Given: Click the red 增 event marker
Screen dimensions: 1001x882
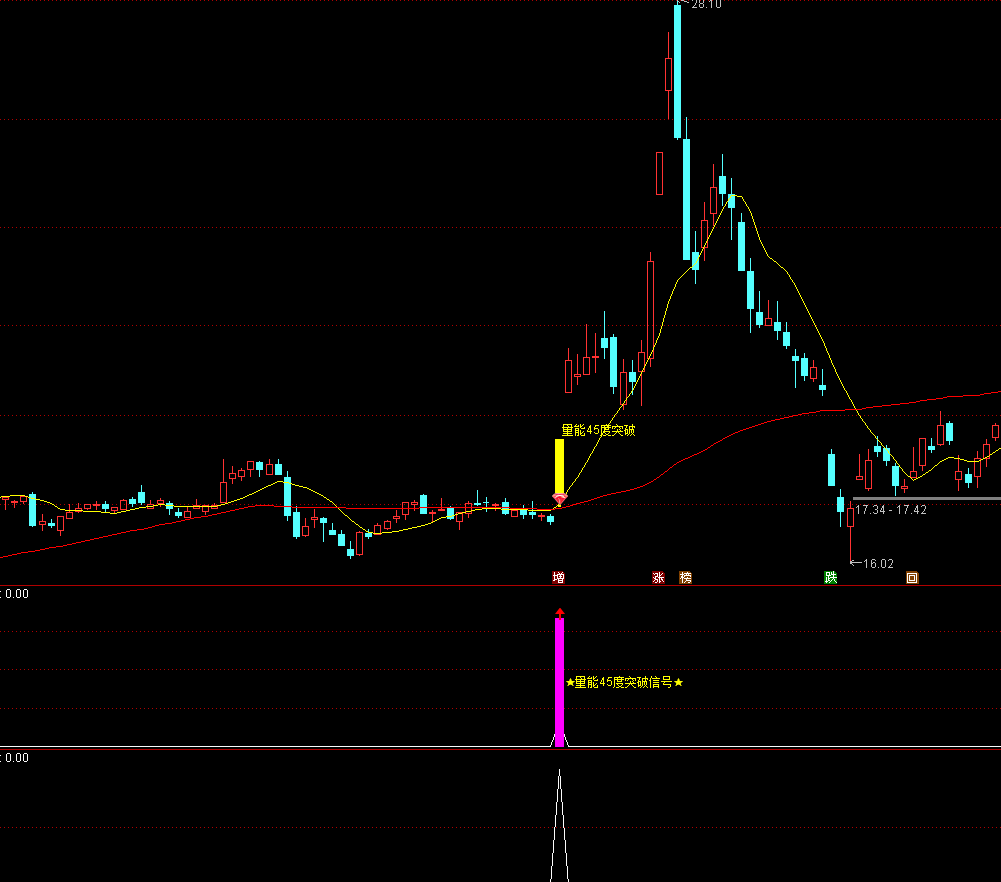Looking at the screenshot, I should coord(559,577).
